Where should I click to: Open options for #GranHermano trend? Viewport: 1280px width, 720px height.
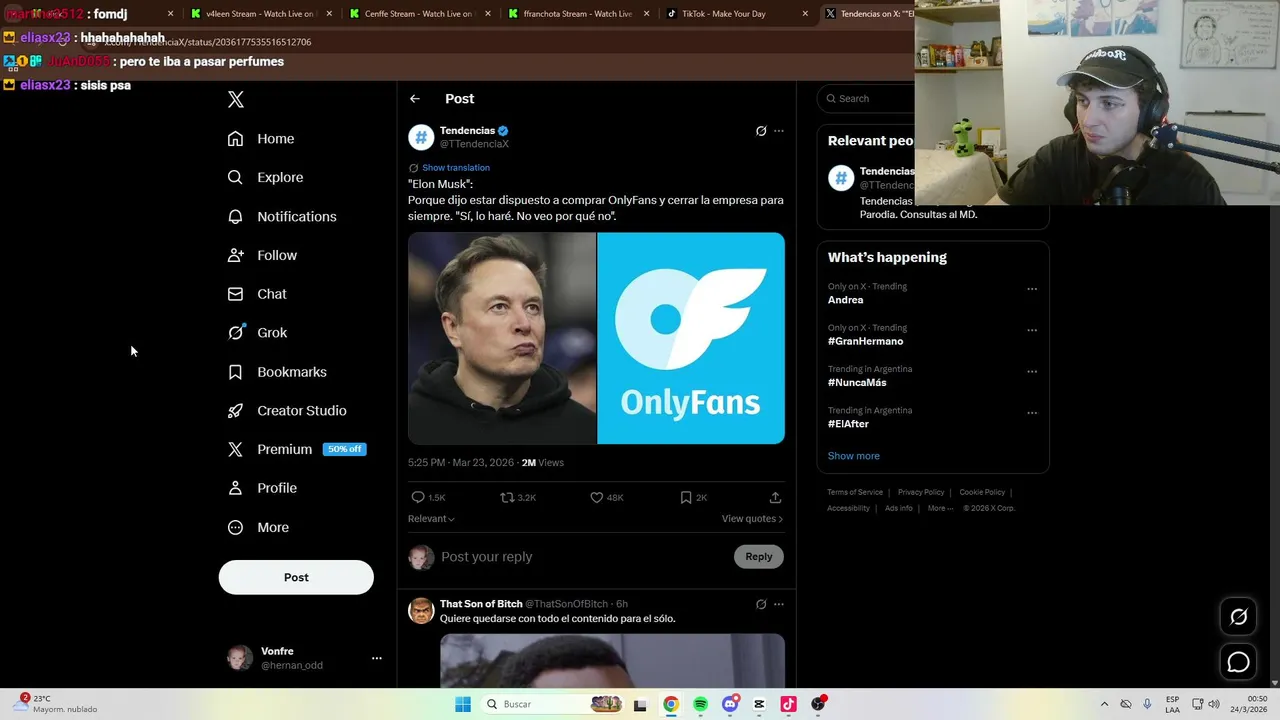1032,330
